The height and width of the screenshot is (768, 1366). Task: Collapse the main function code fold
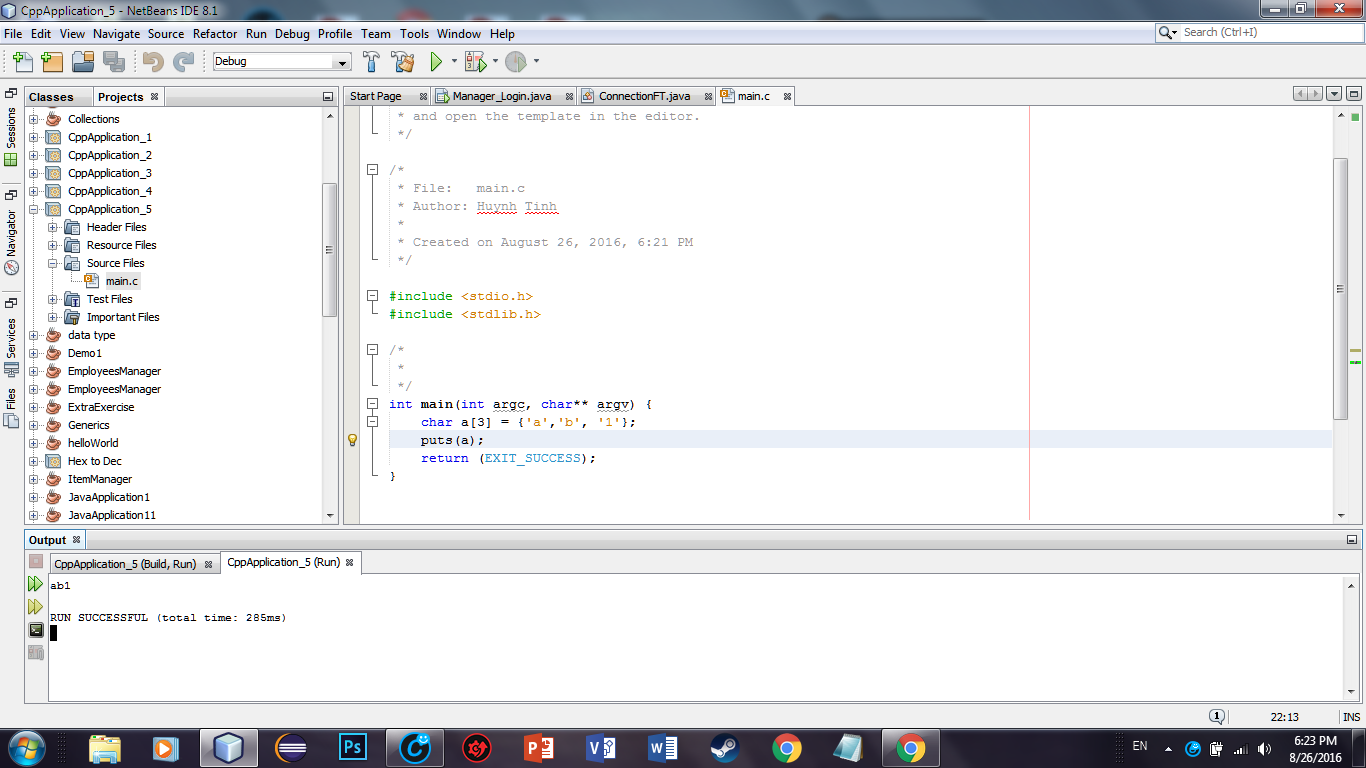tap(372, 404)
